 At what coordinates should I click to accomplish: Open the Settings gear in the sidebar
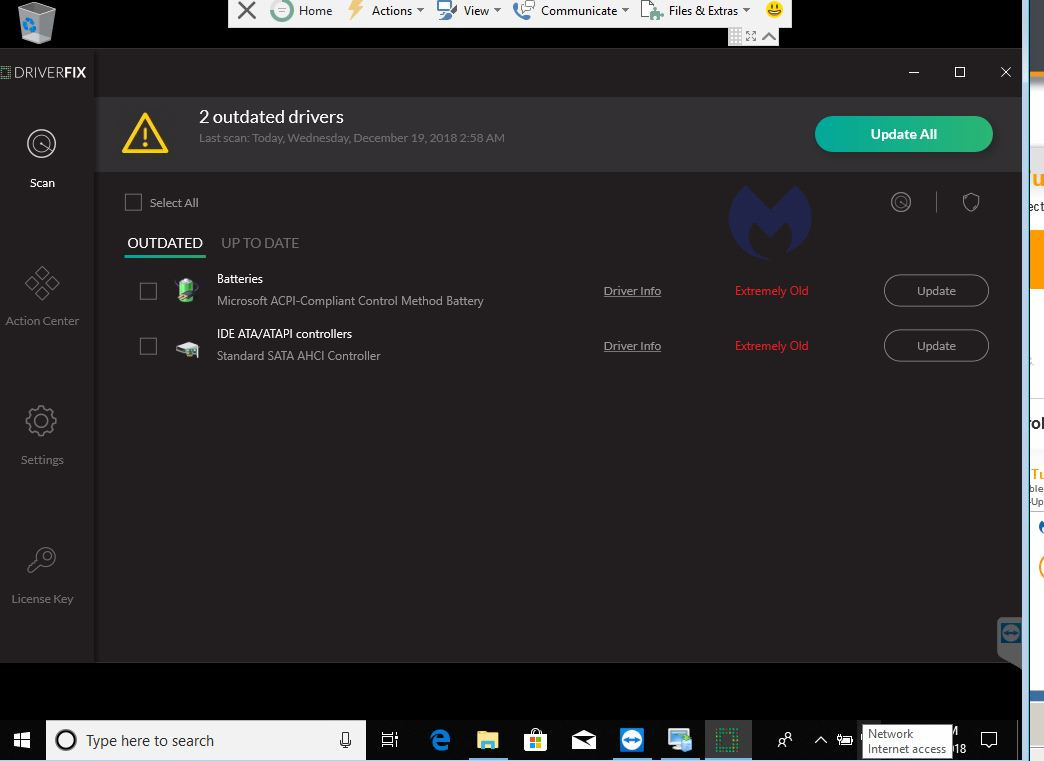tap(41, 435)
